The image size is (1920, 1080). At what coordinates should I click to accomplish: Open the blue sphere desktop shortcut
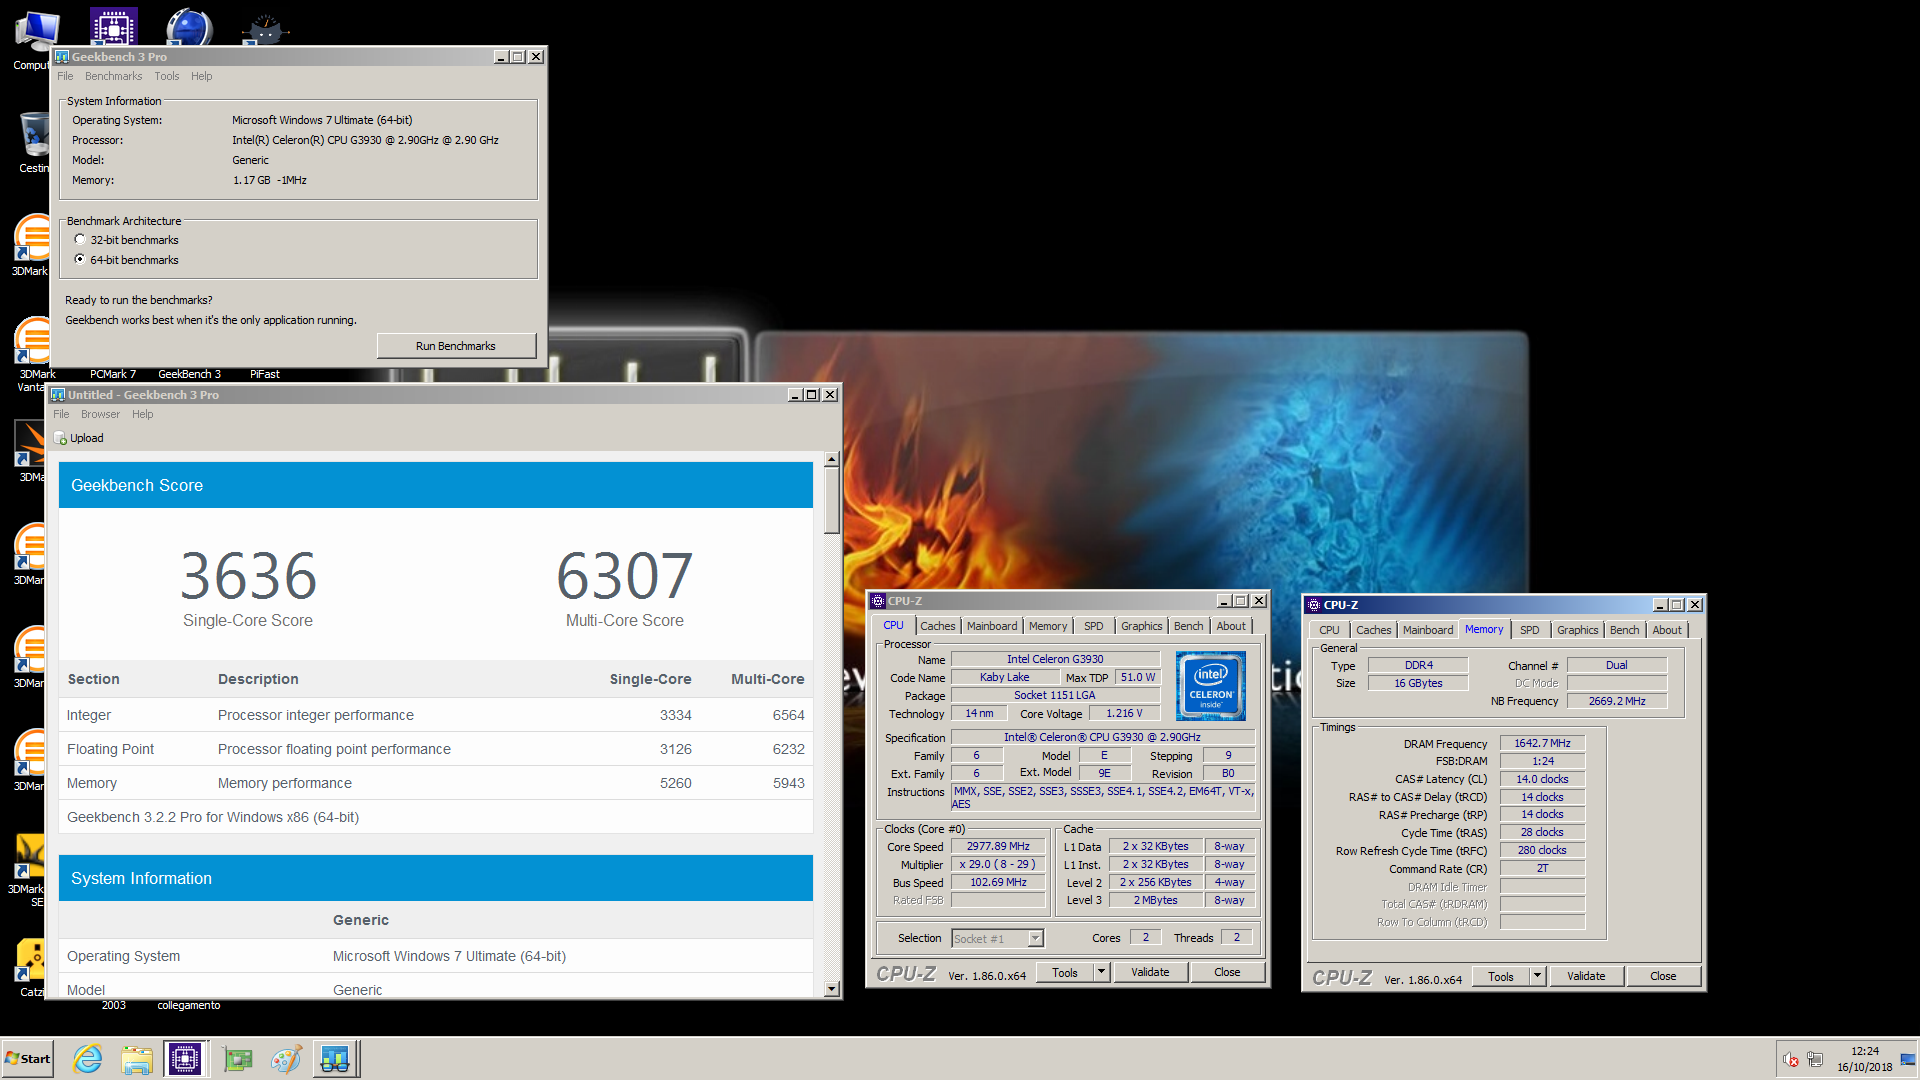pos(189,27)
